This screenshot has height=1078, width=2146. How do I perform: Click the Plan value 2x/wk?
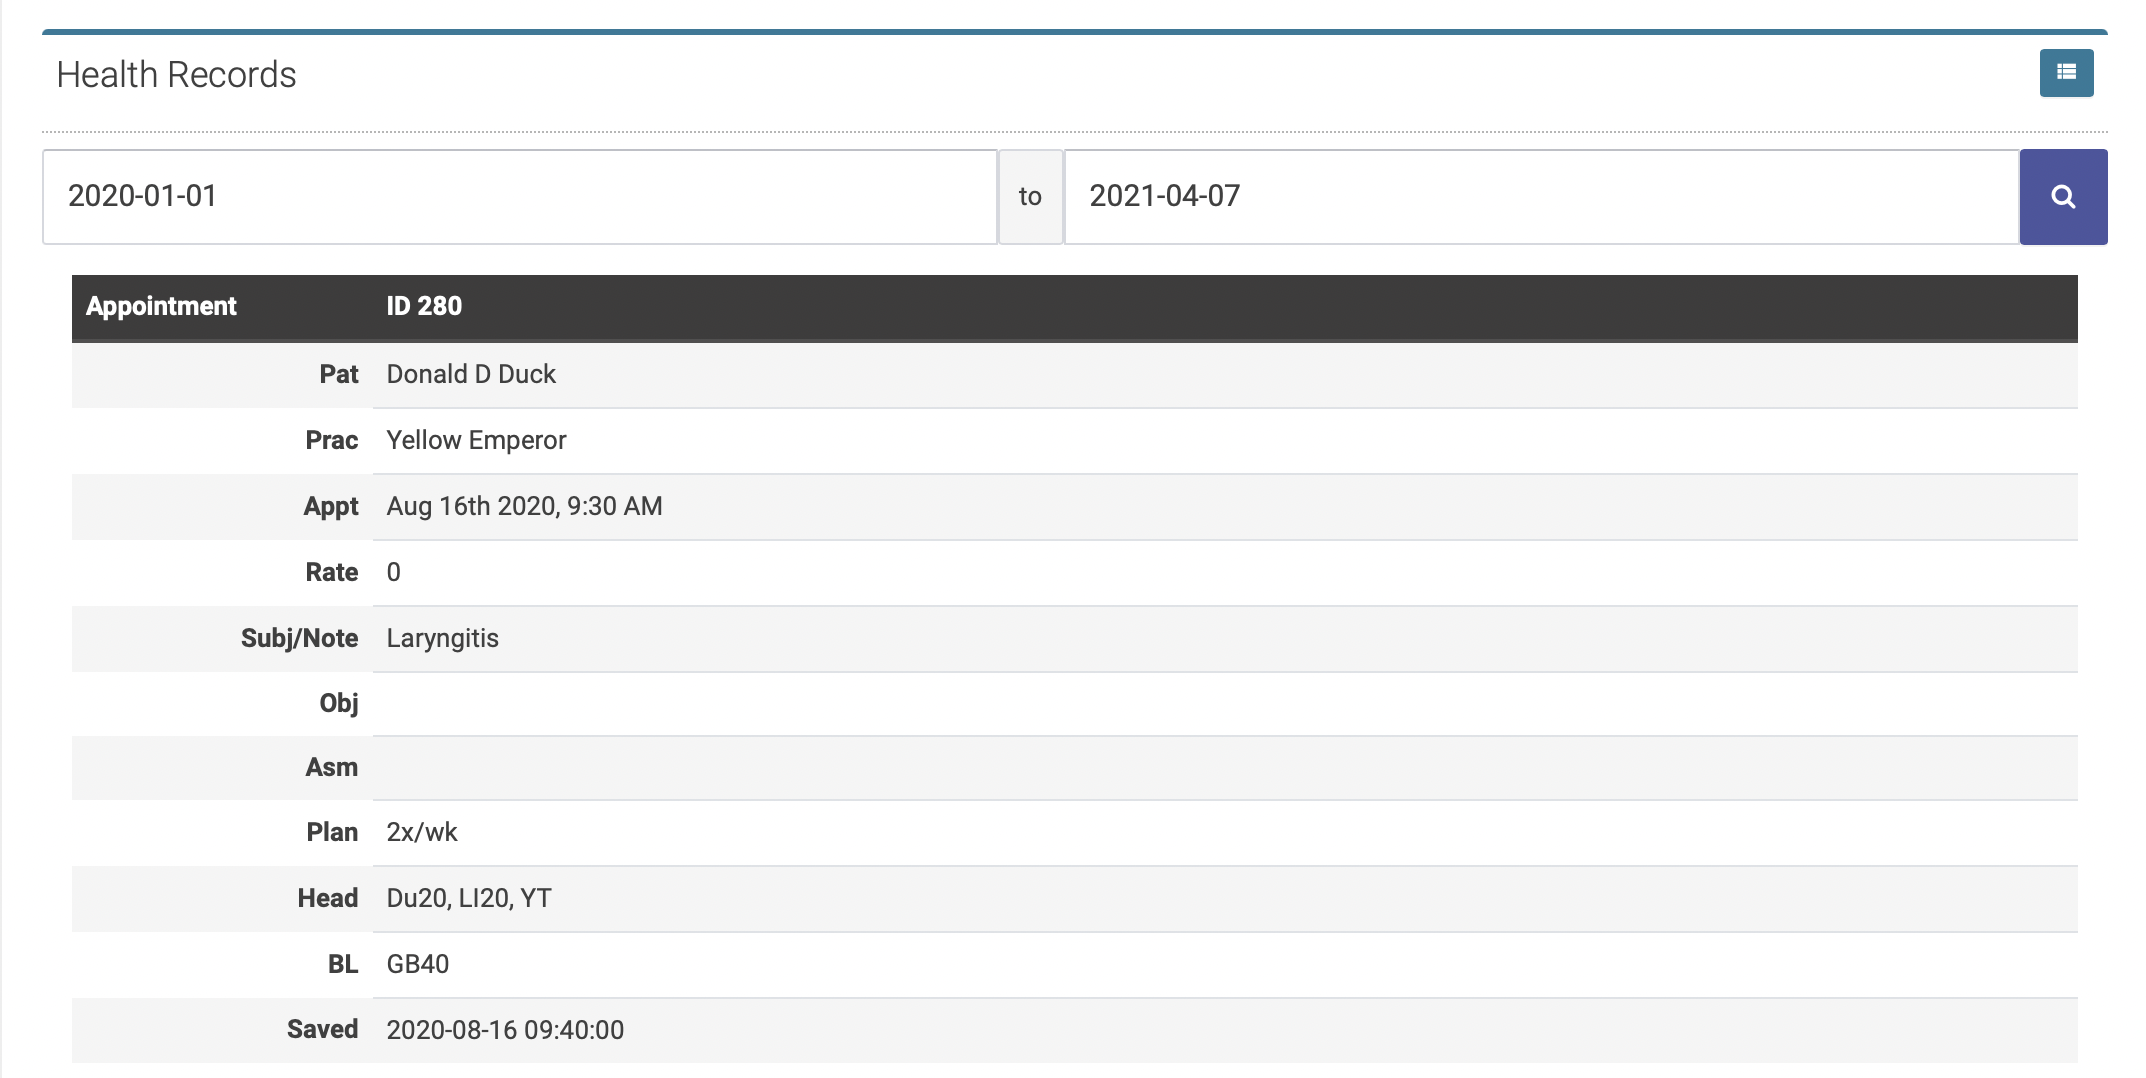click(422, 832)
